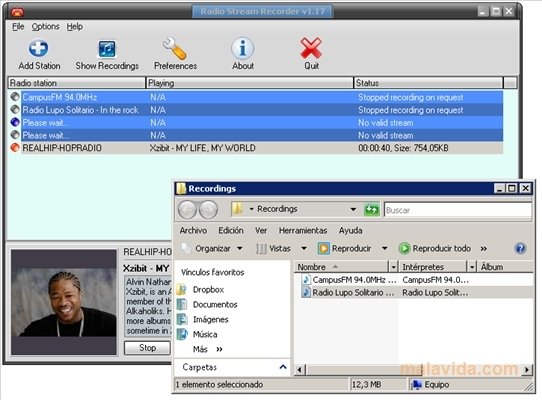The image size is (542, 400).
Task: Sort by the Status column header
Action: [429, 83]
